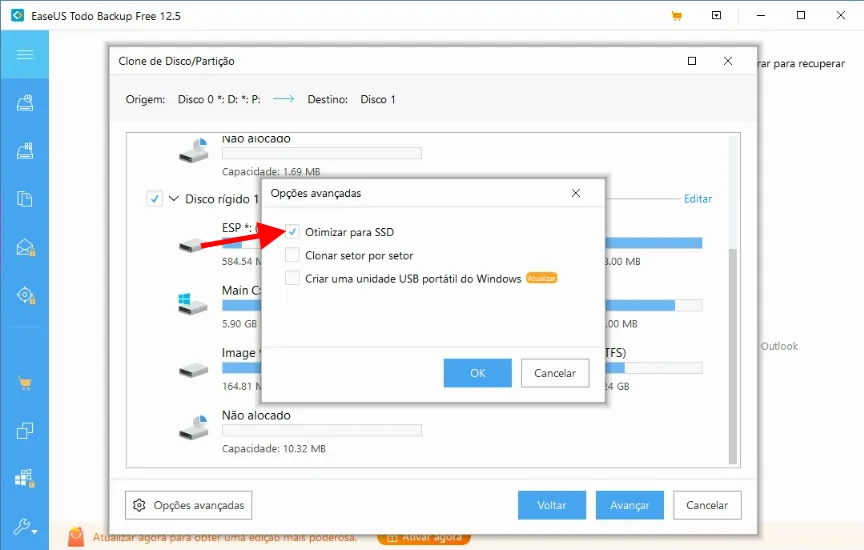
Task: Click the bottom Não alocado disk icon
Action: 193,427
